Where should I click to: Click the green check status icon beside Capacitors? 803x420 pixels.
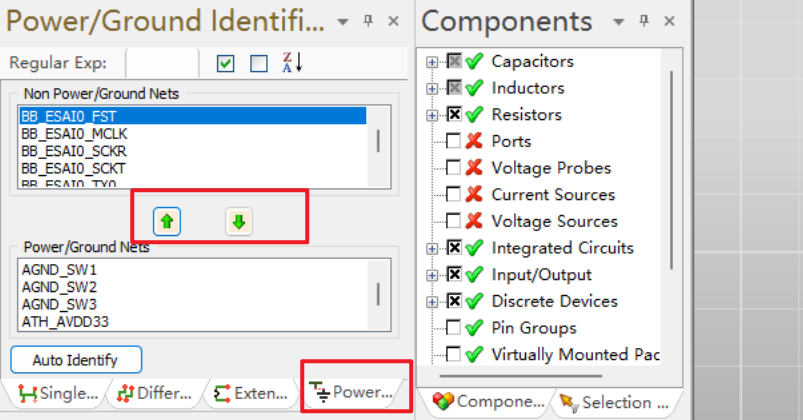[x=474, y=61]
